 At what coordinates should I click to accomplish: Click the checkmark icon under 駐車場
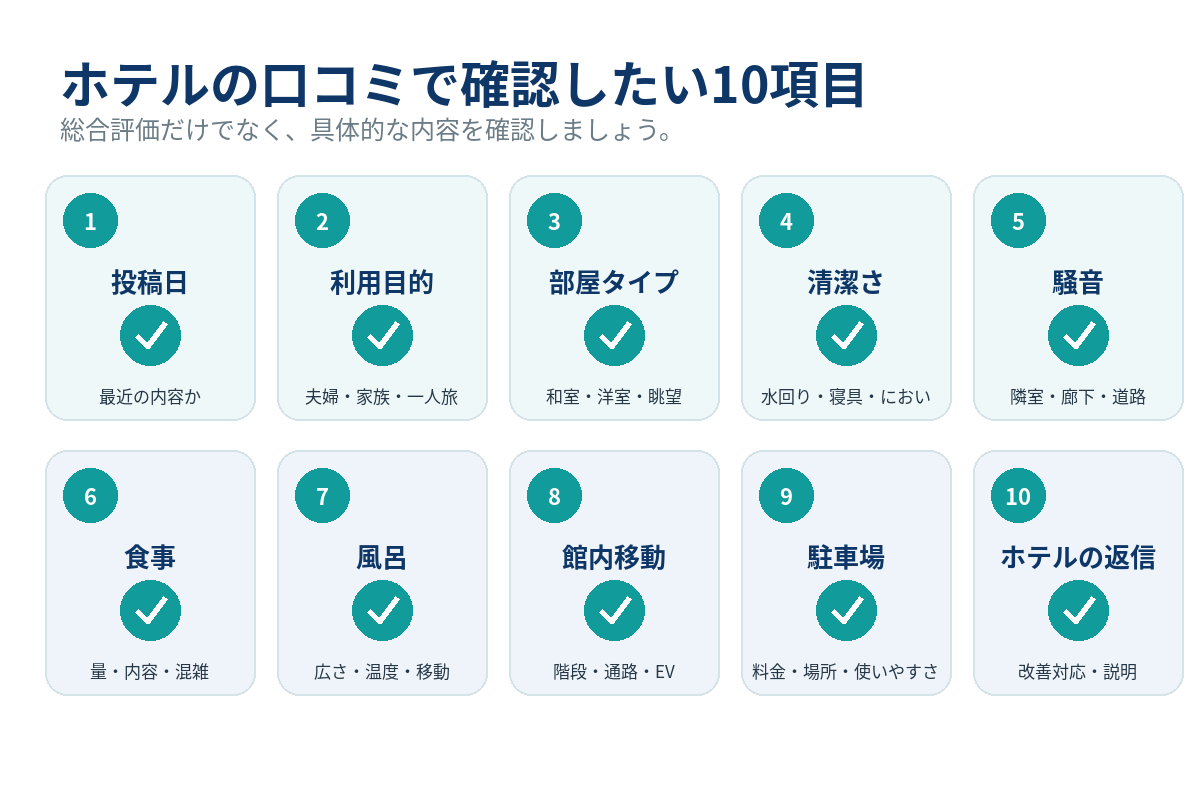tap(846, 611)
